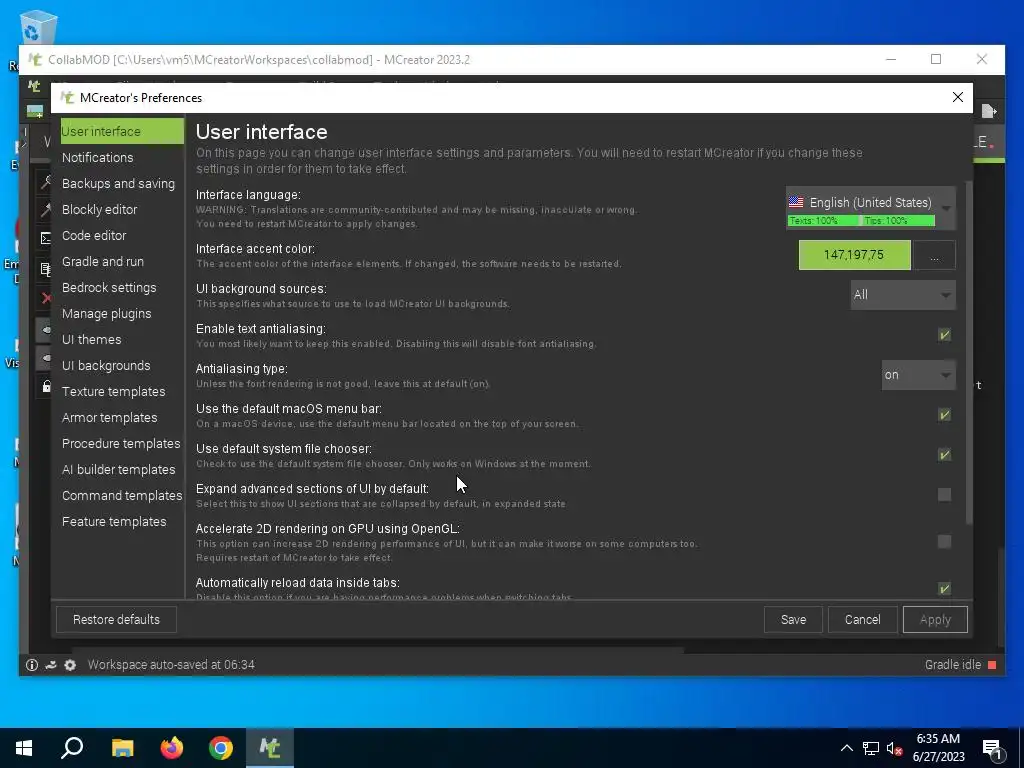
Task: Toggle Use default system file chooser
Action: (944, 455)
